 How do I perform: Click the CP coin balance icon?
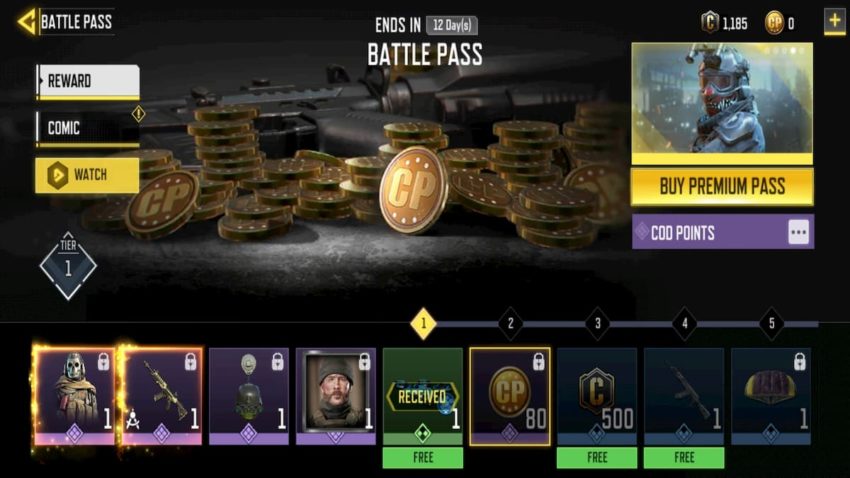click(774, 23)
